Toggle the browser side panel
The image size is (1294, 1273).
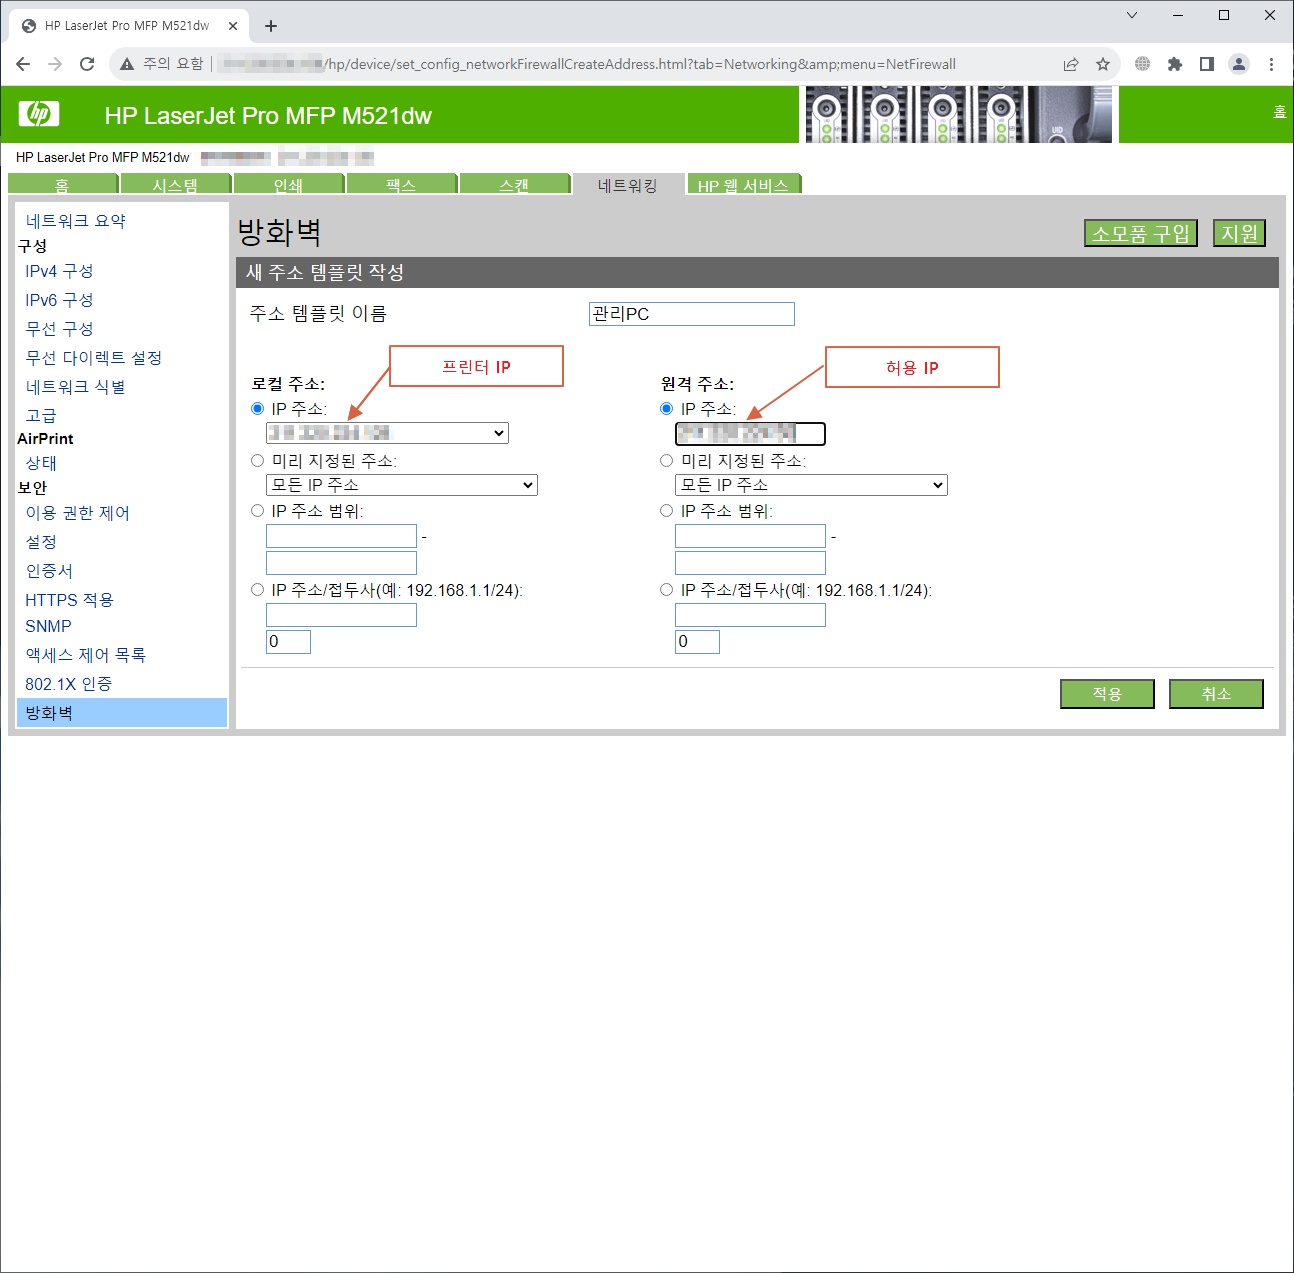[x=1207, y=64]
